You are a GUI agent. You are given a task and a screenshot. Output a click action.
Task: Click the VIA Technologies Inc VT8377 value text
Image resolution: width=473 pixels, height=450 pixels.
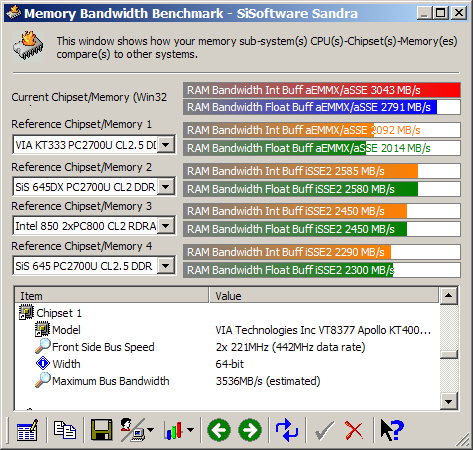323,330
